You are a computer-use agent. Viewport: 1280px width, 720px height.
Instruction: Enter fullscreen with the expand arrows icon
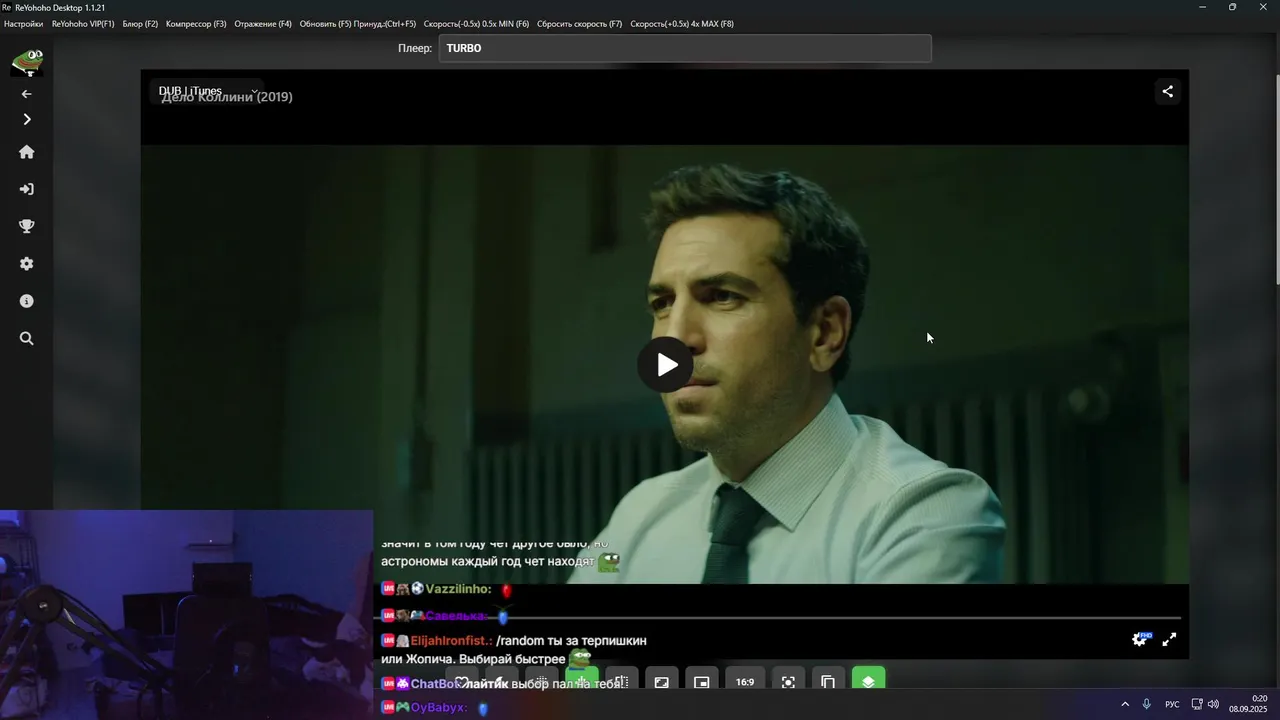tap(1169, 639)
